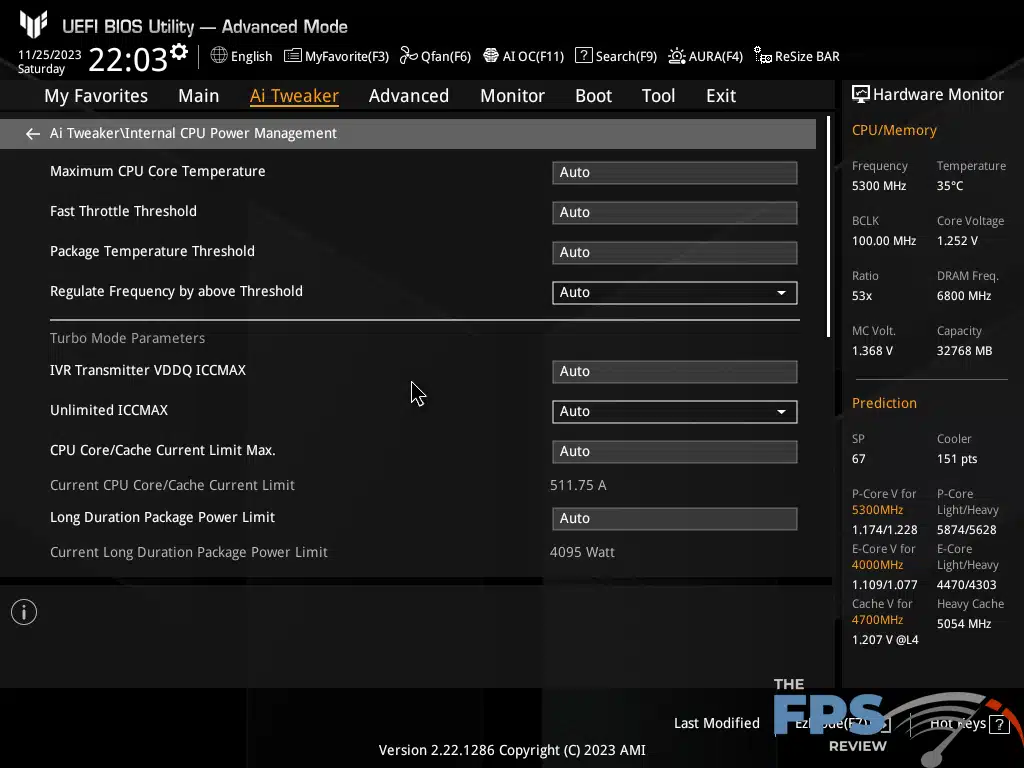Open the Tool tab
Viewport: 1024px width, 768px height.
658,96
